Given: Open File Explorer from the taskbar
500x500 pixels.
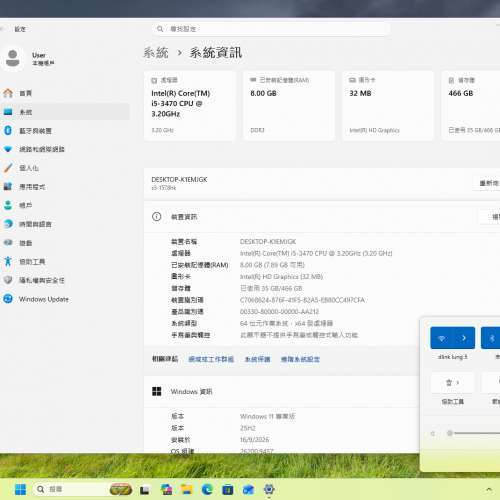Looking at the screenshot, I should pyautogui.click(x=187, y=489).
